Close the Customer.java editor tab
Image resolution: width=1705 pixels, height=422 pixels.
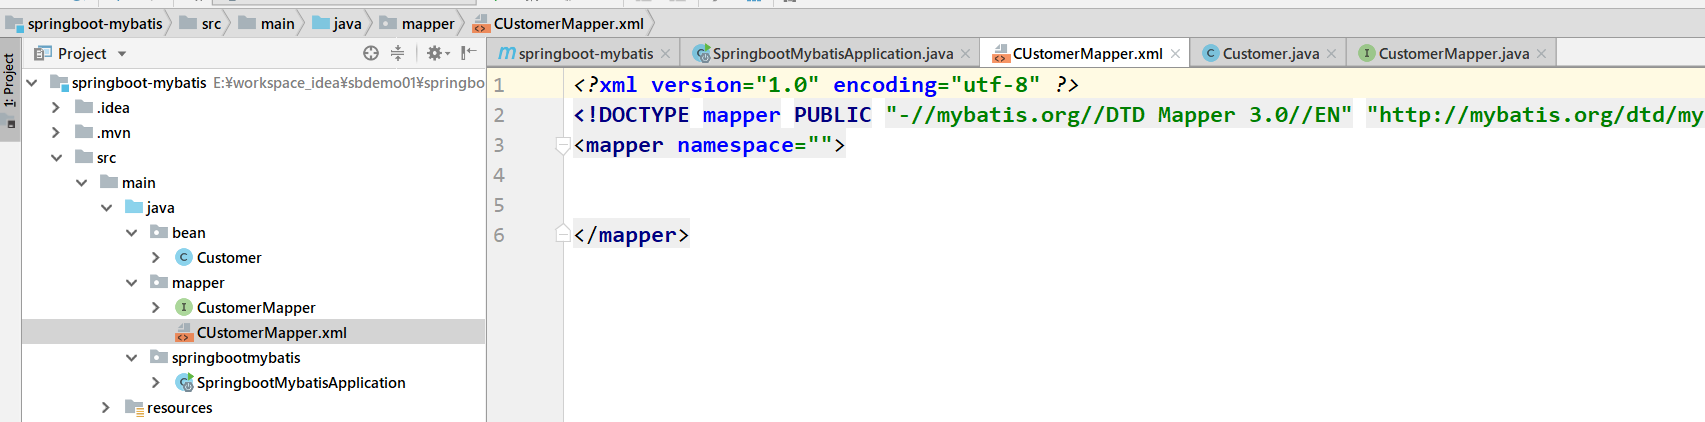pyautogui.click(x=1331, y=54)
